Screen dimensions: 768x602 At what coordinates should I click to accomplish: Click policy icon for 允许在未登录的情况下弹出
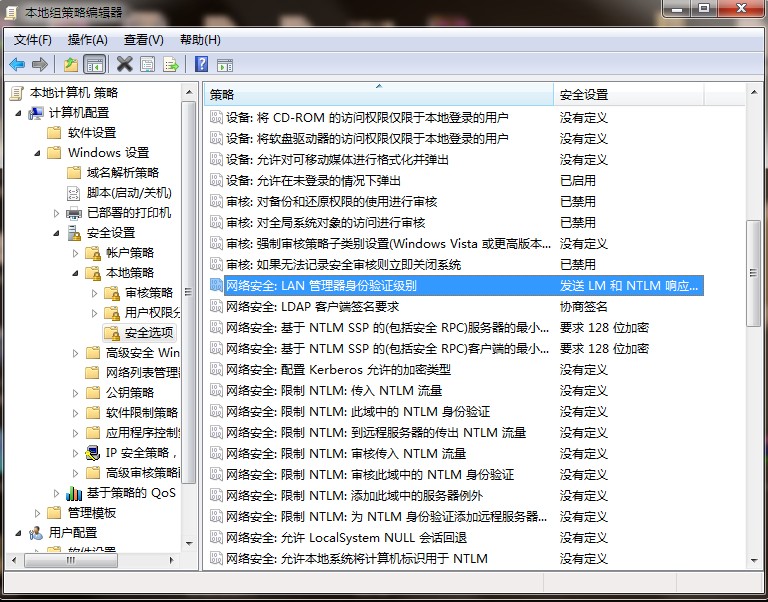point(216,180)
